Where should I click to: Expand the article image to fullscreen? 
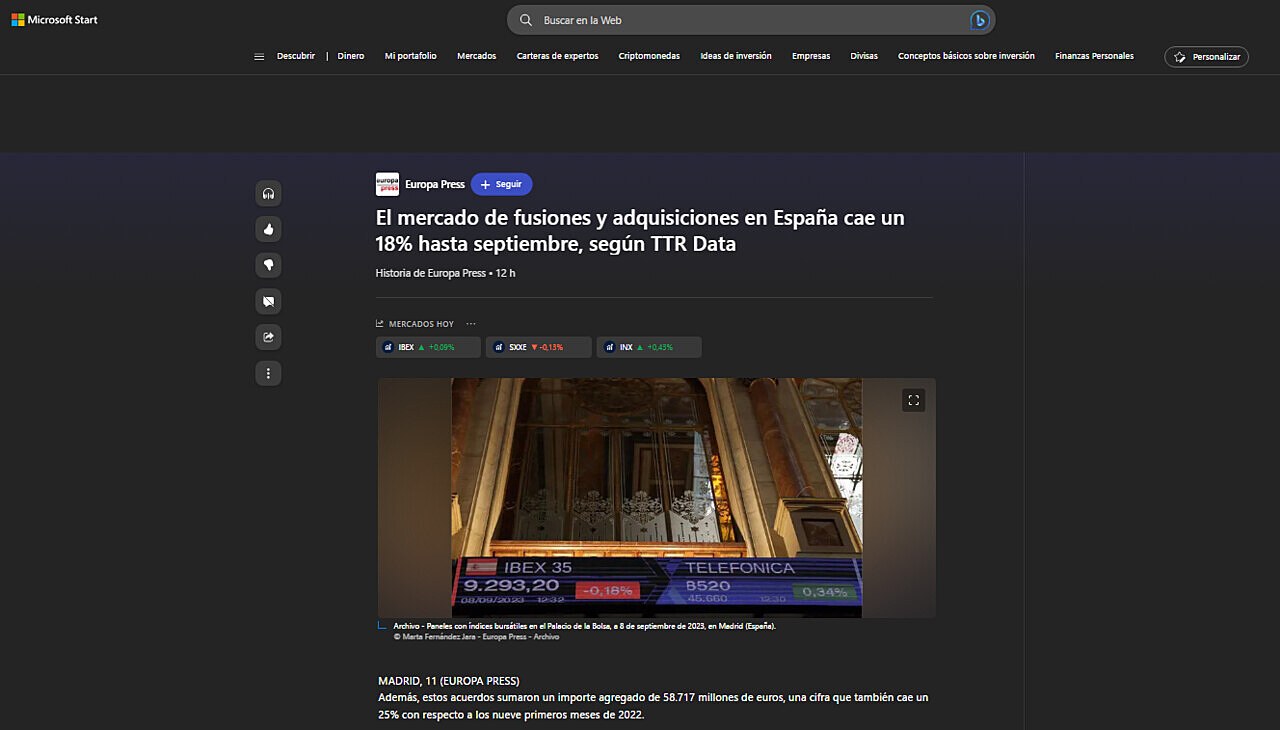[x=913, y=400]
